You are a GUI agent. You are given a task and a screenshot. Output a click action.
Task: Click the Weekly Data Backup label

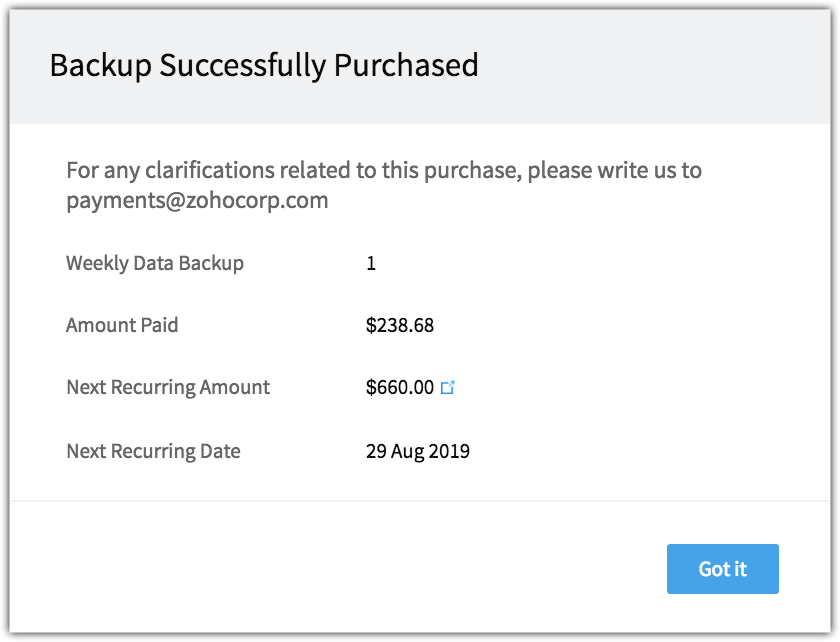[x=155, y=263]
